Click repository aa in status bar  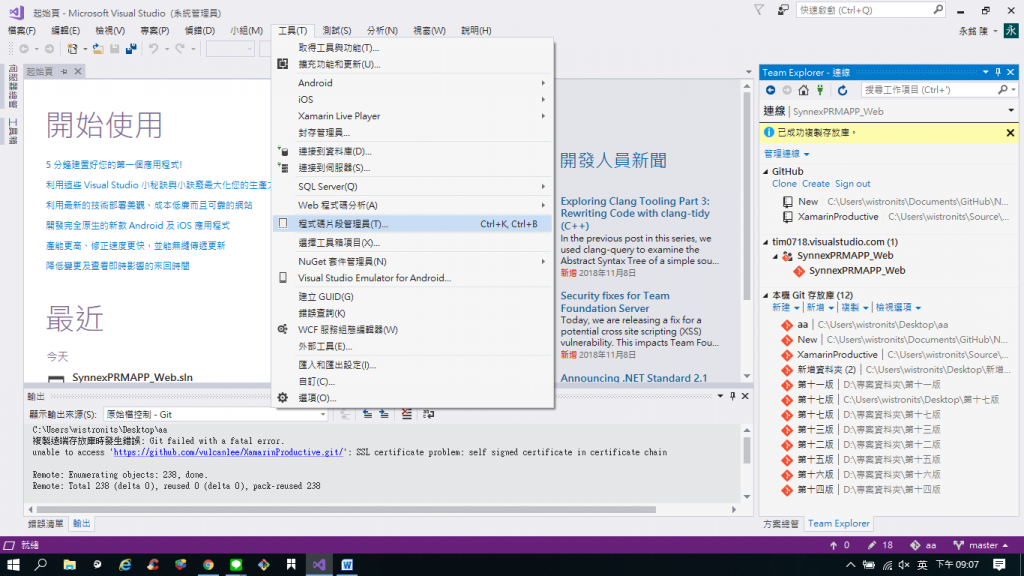click(923, 545)
